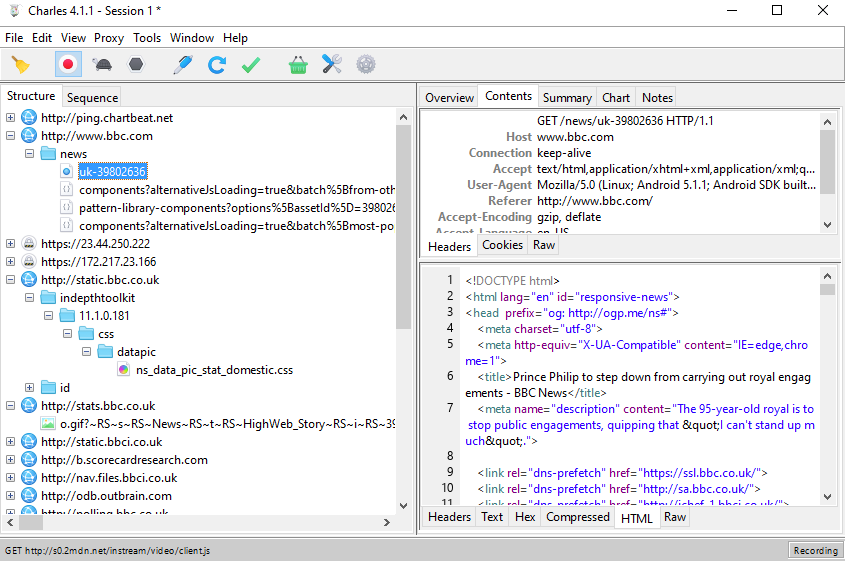The width and height of the screenshot is (845, 561).
Task: Click the Recording status button
Action: [x=815, y=550]
